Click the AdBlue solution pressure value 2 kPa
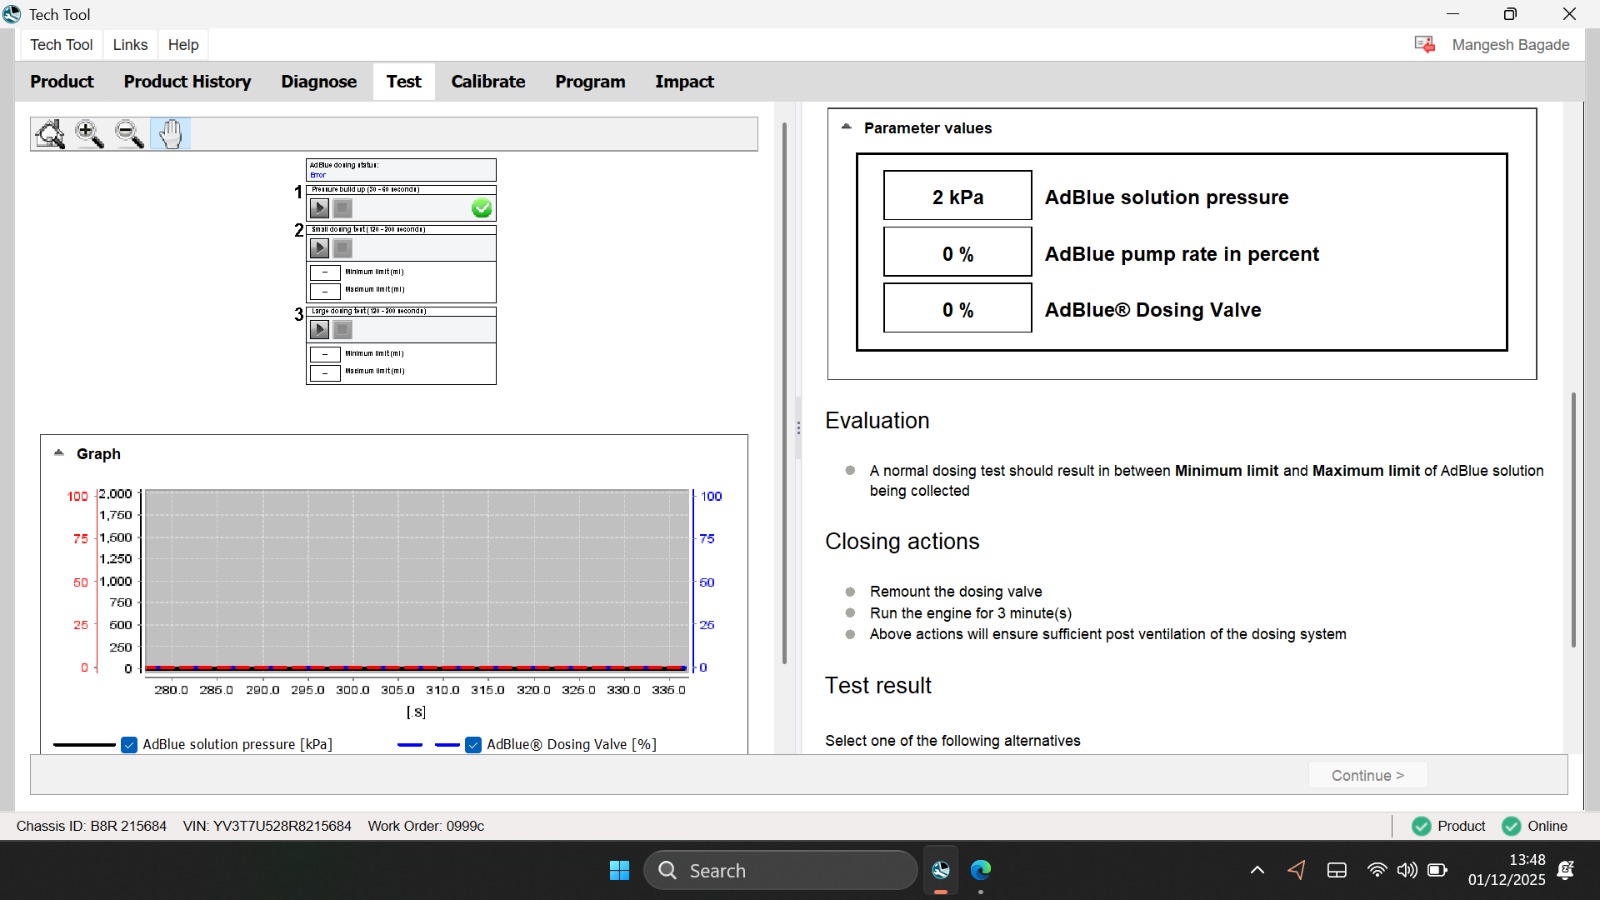 click(x=958, y=196)
